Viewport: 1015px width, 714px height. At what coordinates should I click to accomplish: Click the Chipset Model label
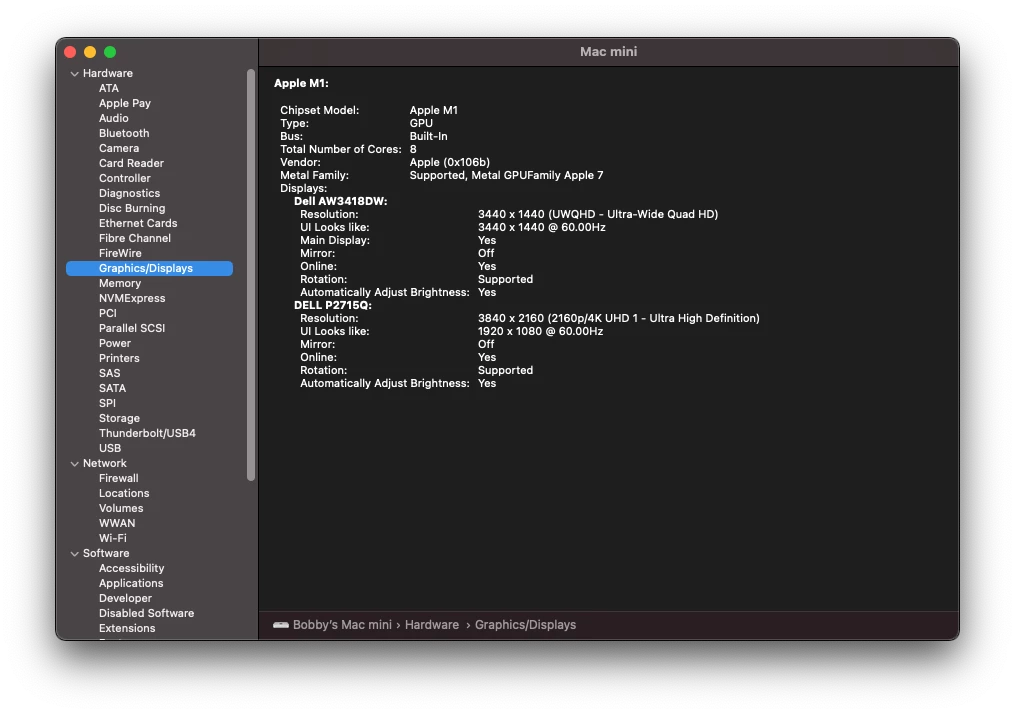click(x=319, y=110)
